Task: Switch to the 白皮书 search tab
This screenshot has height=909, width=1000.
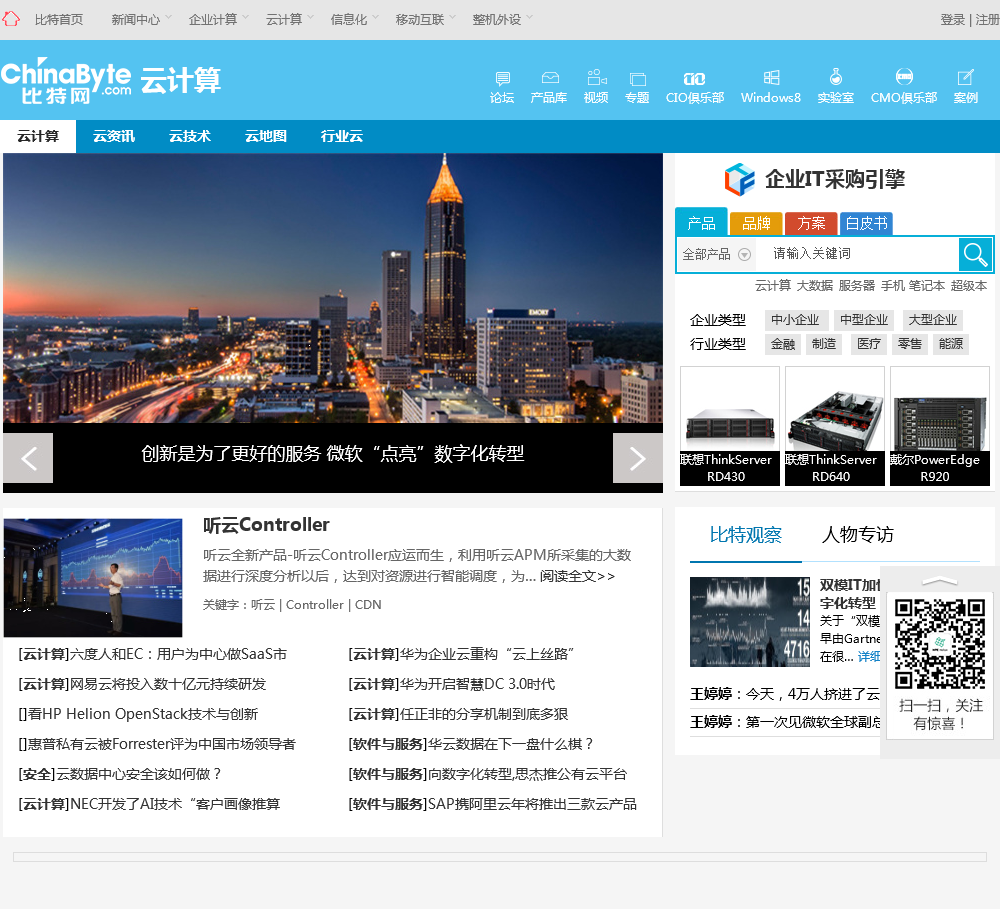Action: pyautogui.click(x=866, y=223)
